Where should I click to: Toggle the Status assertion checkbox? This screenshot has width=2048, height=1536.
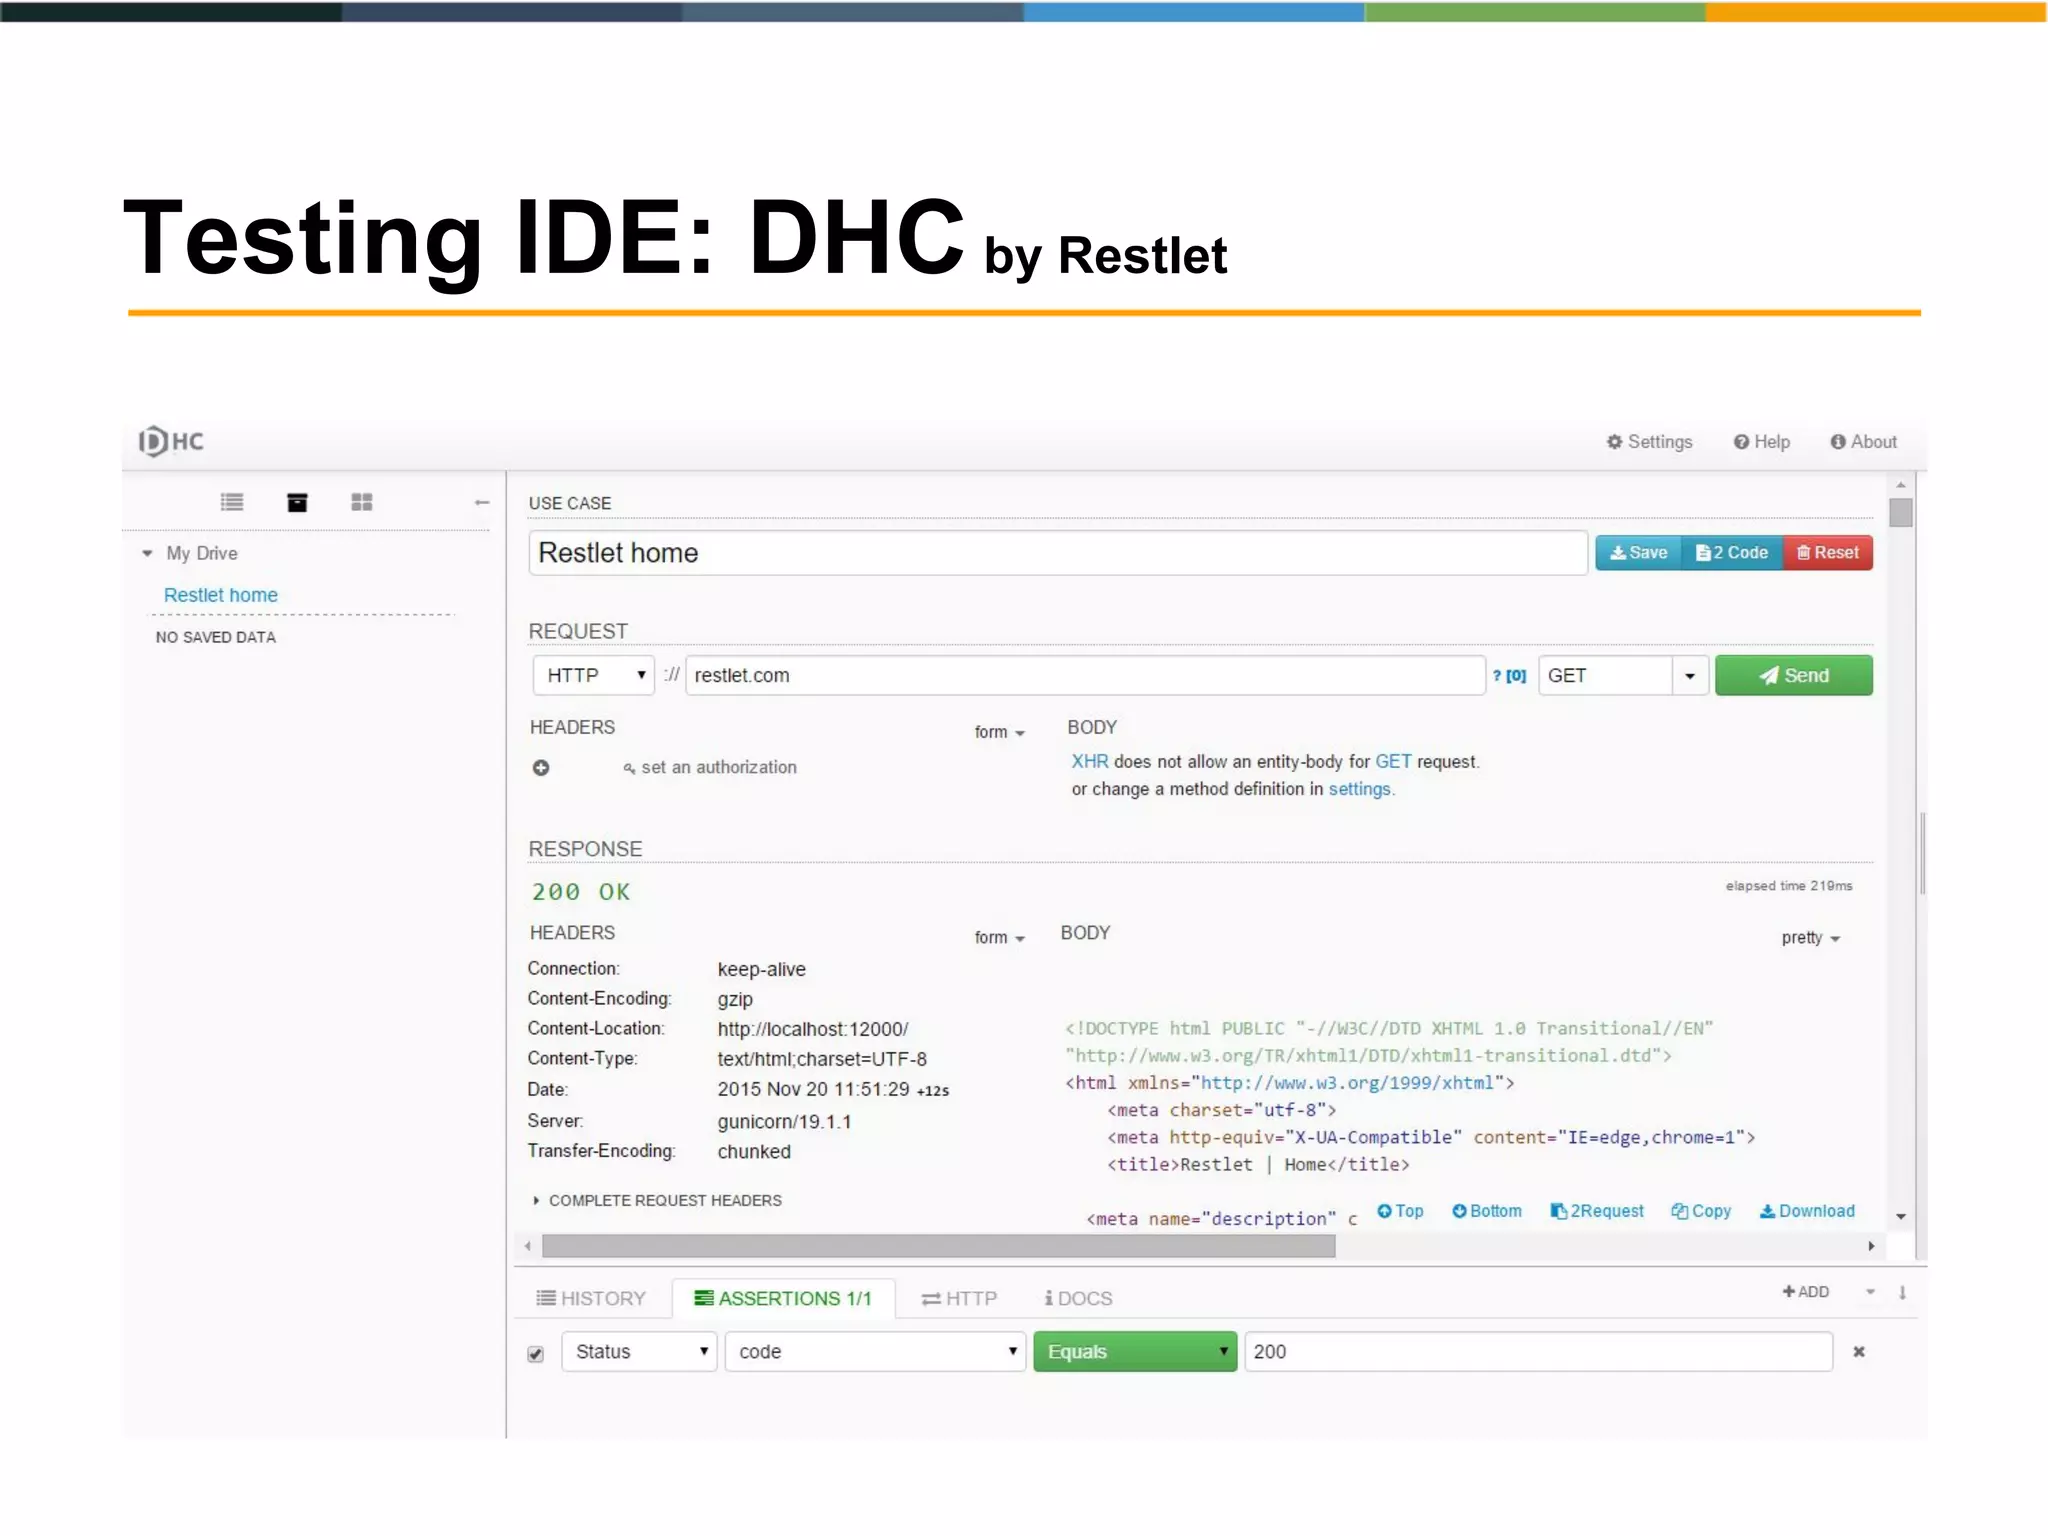[536, 1354]
